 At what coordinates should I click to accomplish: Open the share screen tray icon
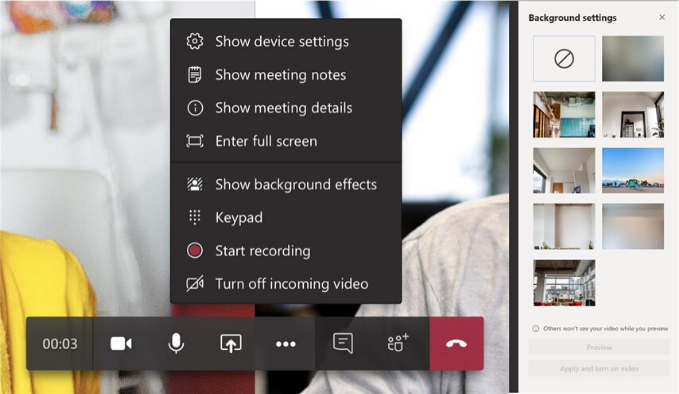(231, 344)
